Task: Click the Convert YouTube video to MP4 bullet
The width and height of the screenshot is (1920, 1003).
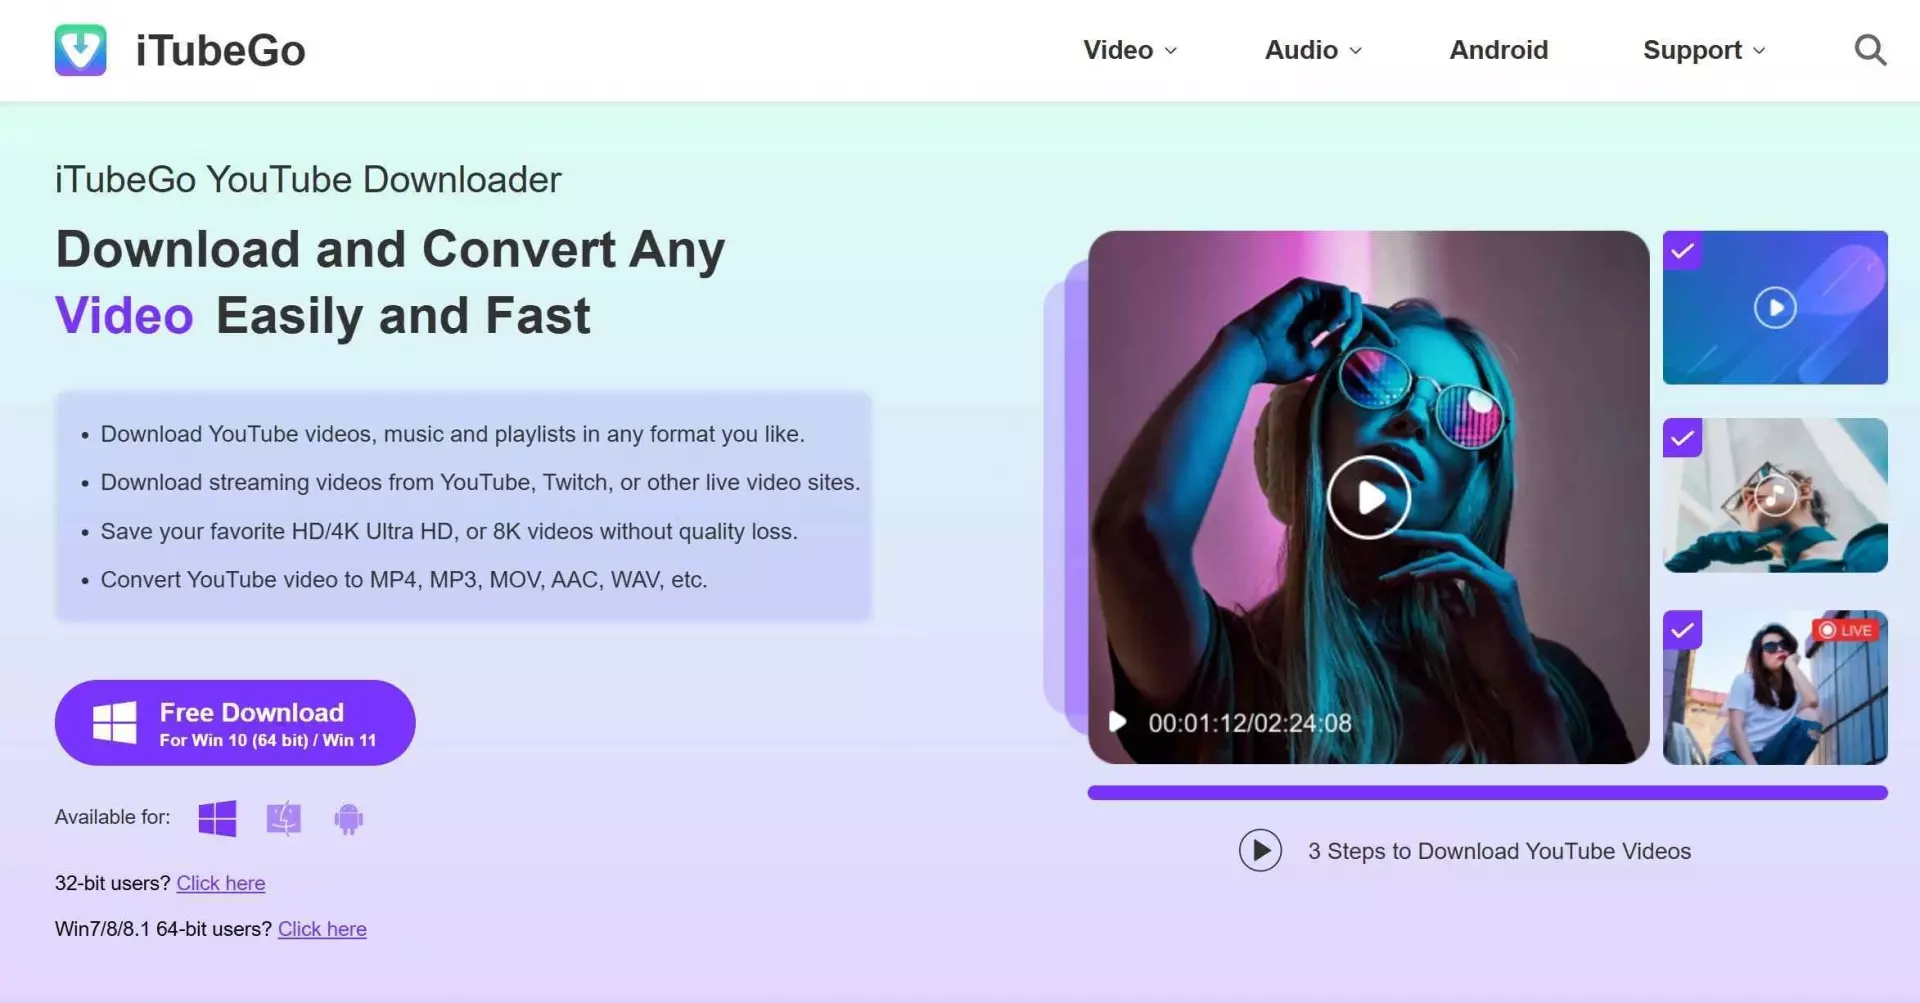Action: pyautogui.click(x=404, y=580)
